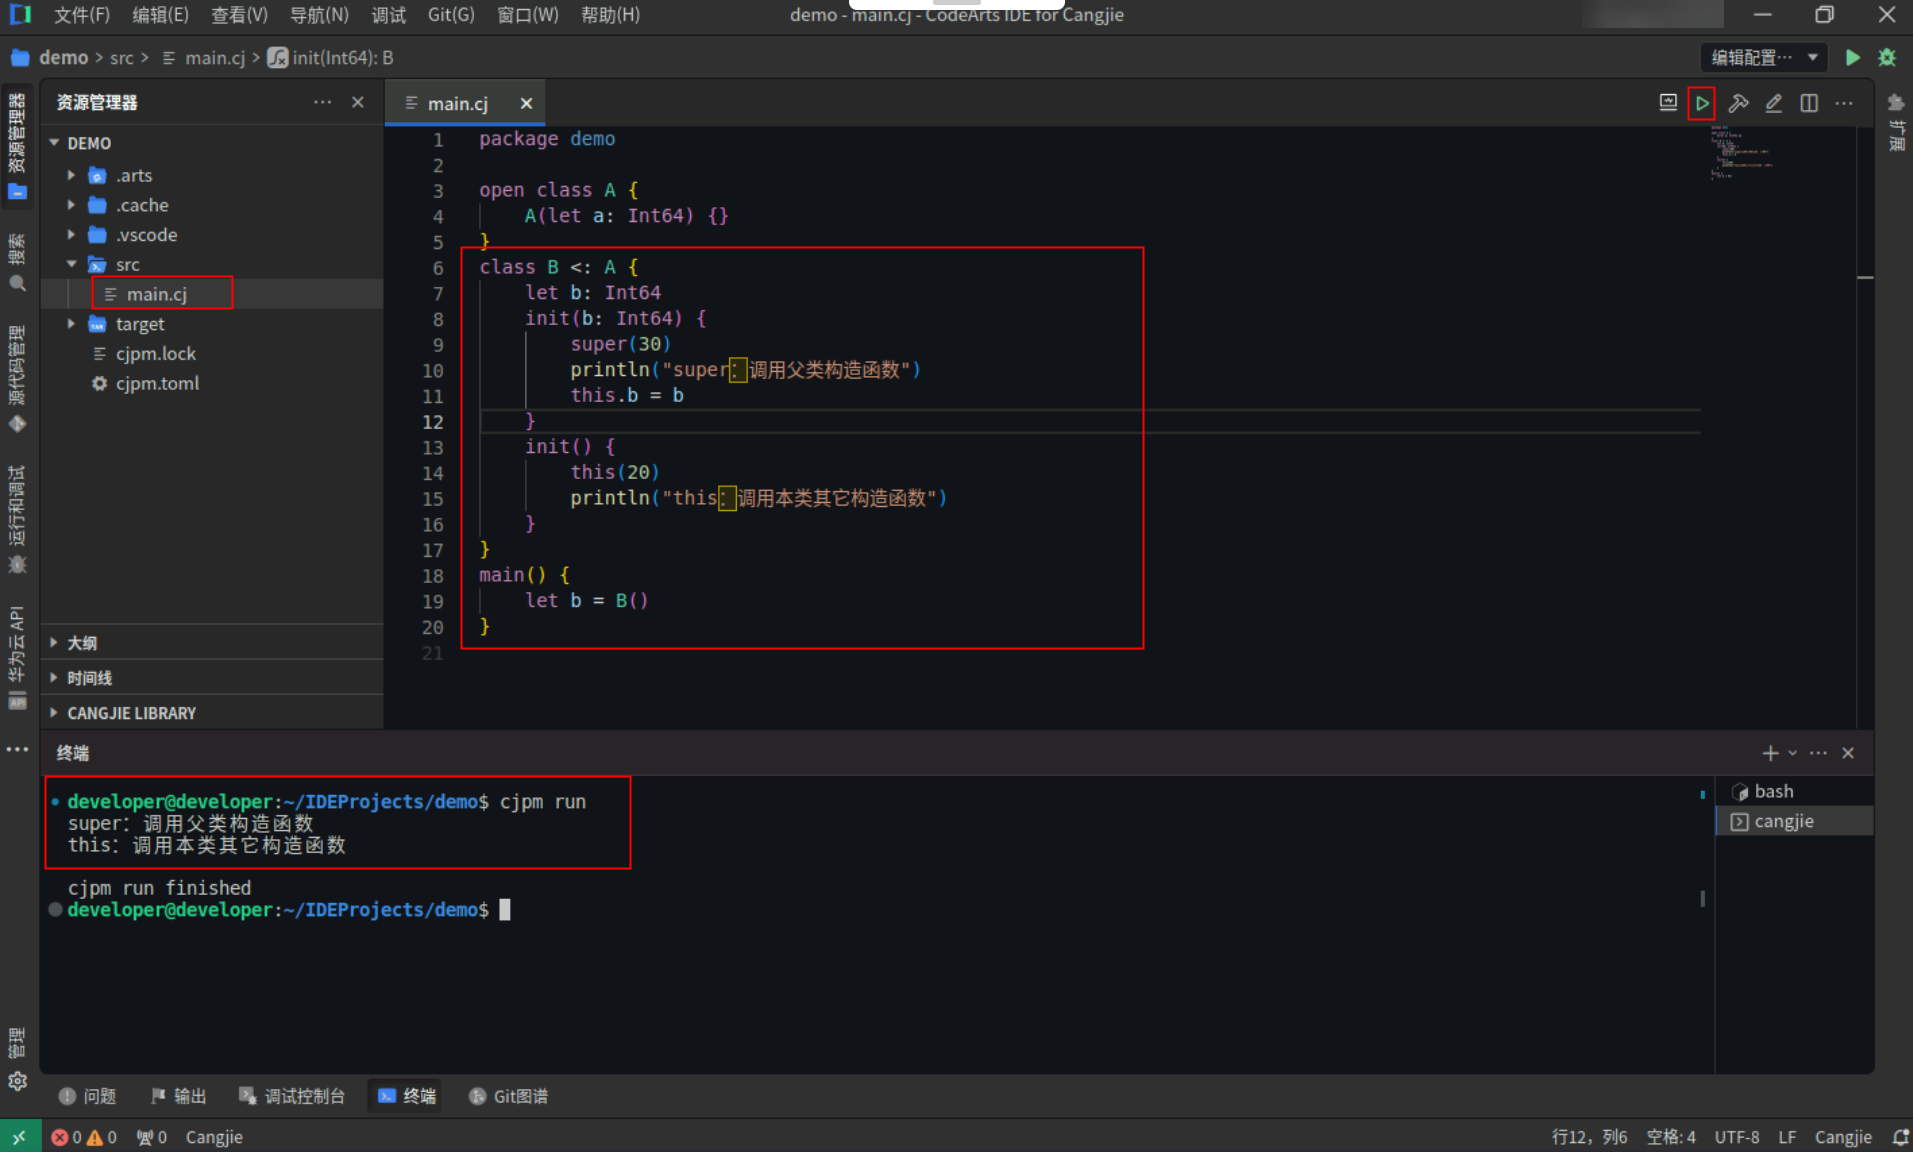Click remote connection icon in status bar
Screen dimensions: 1913x1152
tap(20, 1137)
